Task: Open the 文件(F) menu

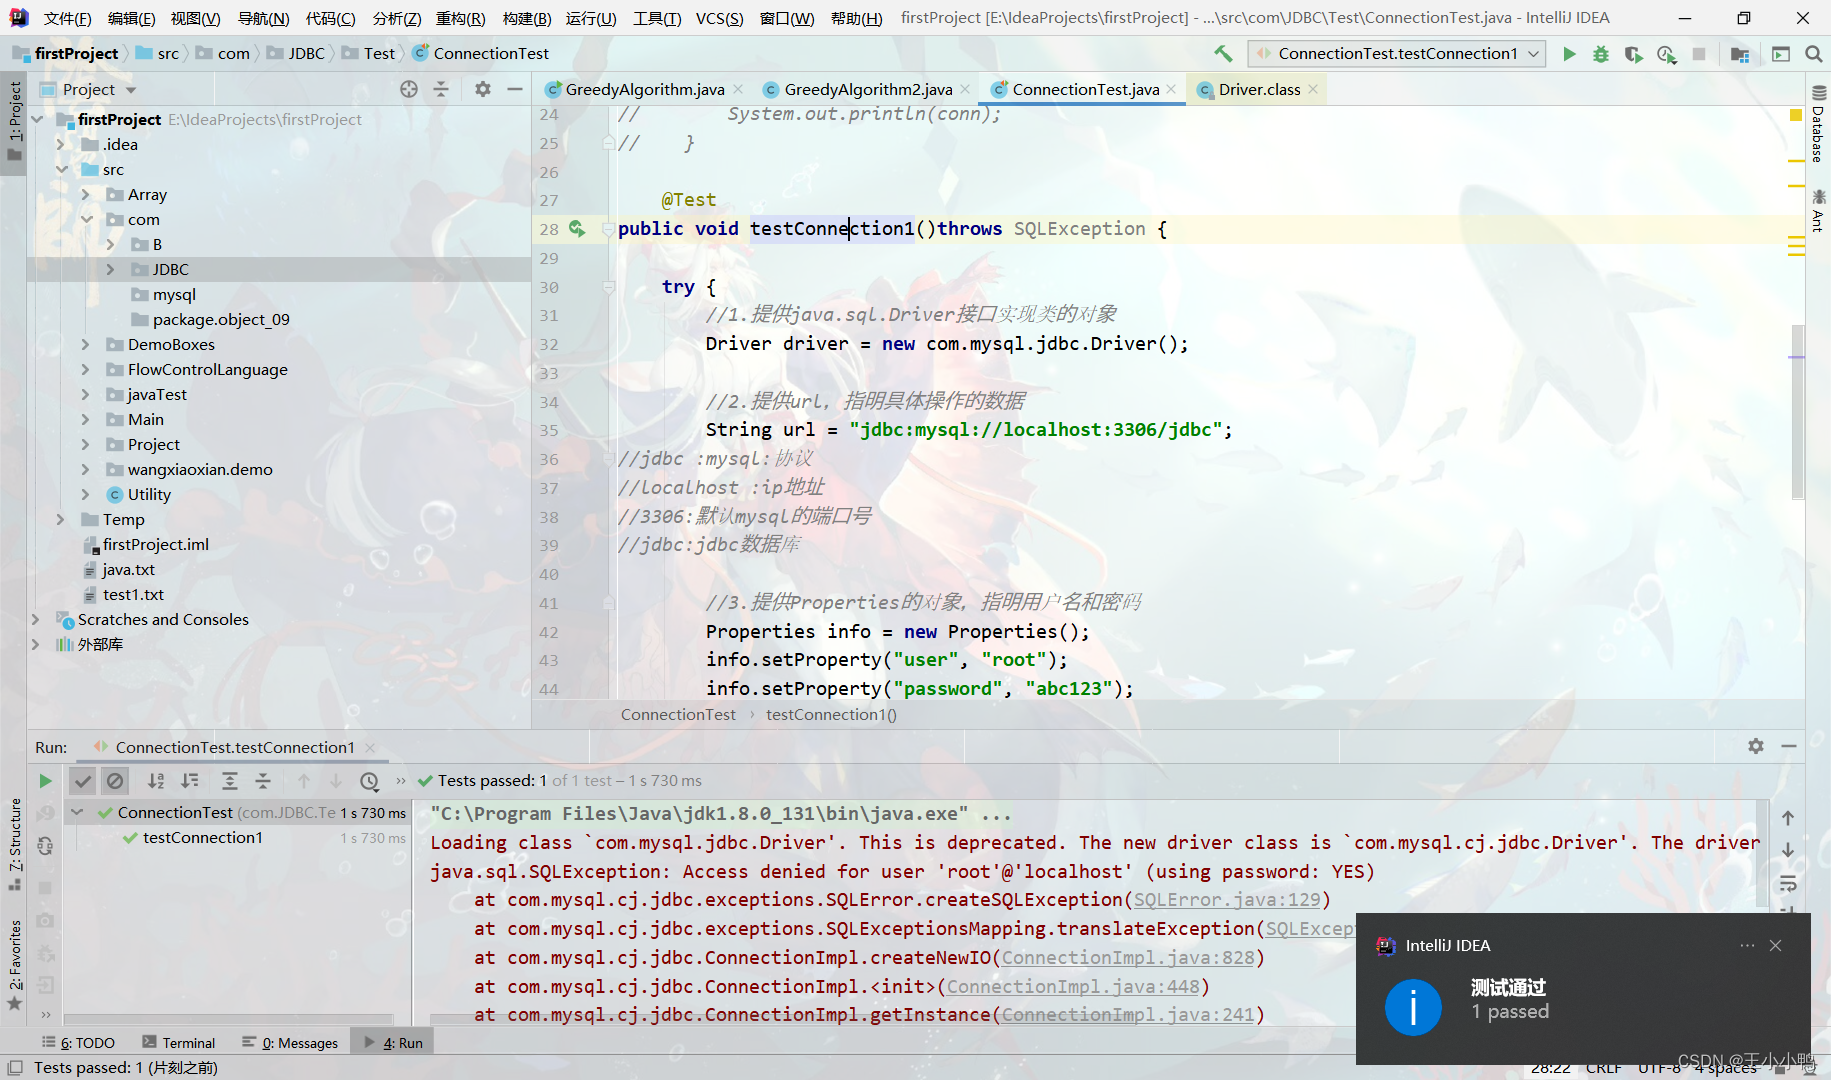Action: 67,18
